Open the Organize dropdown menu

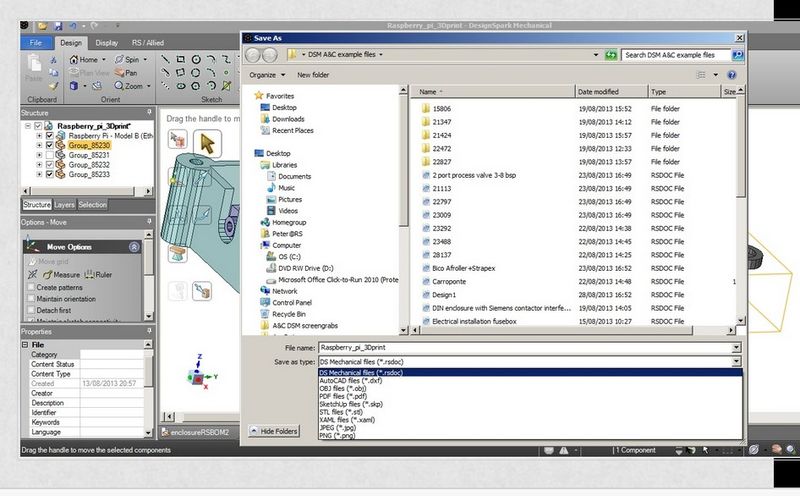267,75
